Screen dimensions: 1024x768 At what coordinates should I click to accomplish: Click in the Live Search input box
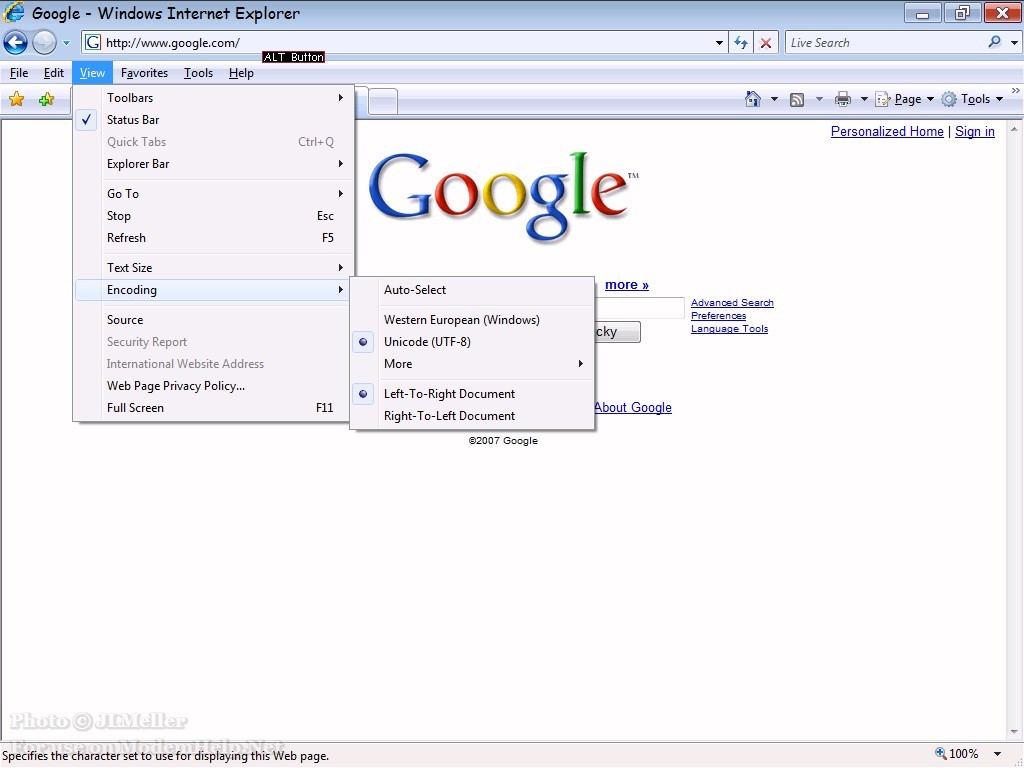(x=885, y=43)
